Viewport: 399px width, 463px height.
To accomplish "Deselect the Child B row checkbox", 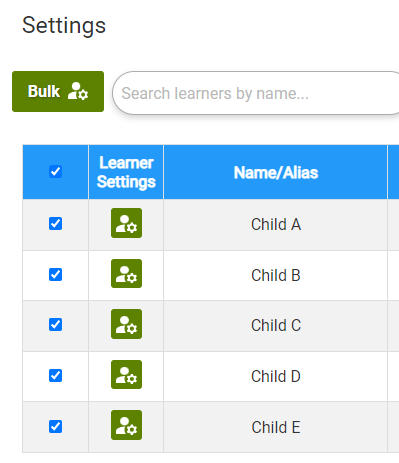I will [55, 275].
